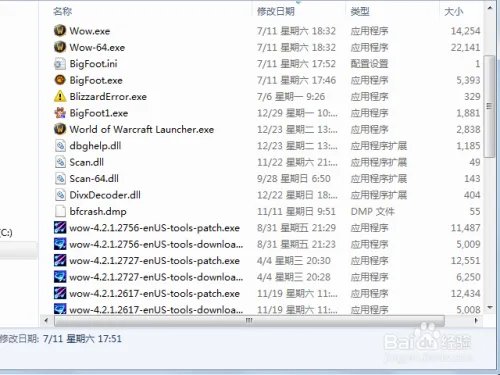Click the DMP 文件 type of bfcrash.dmp
This screenshot has width=500, height=375.
[x=373, y=212]
